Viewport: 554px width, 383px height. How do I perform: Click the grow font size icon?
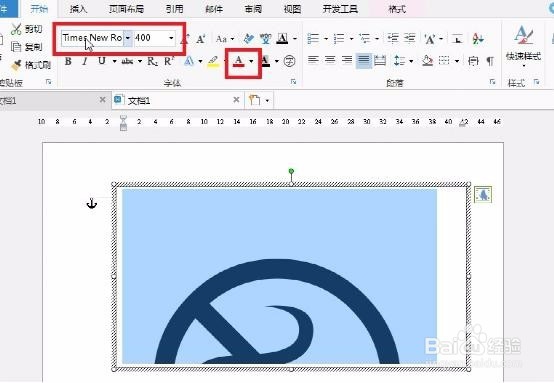click(x=185, y=39)
